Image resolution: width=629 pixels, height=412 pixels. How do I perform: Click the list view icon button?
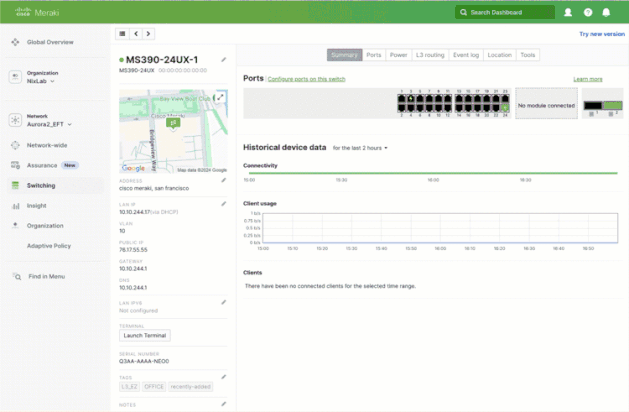[x=123, y=34]
